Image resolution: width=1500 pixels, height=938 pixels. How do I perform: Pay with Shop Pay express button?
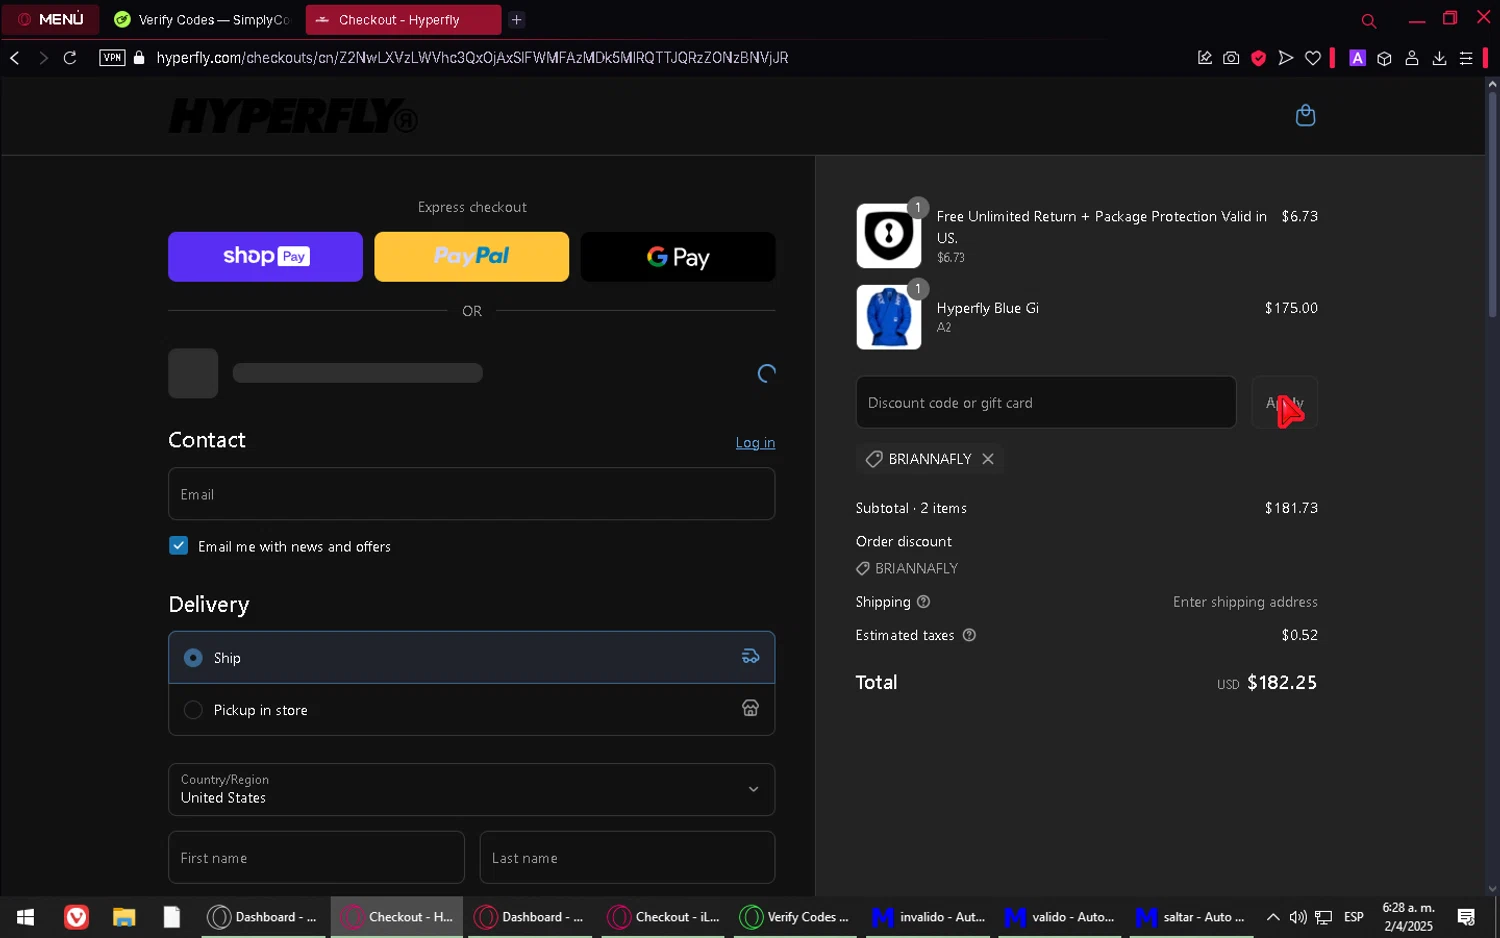(x=265, y=257)
